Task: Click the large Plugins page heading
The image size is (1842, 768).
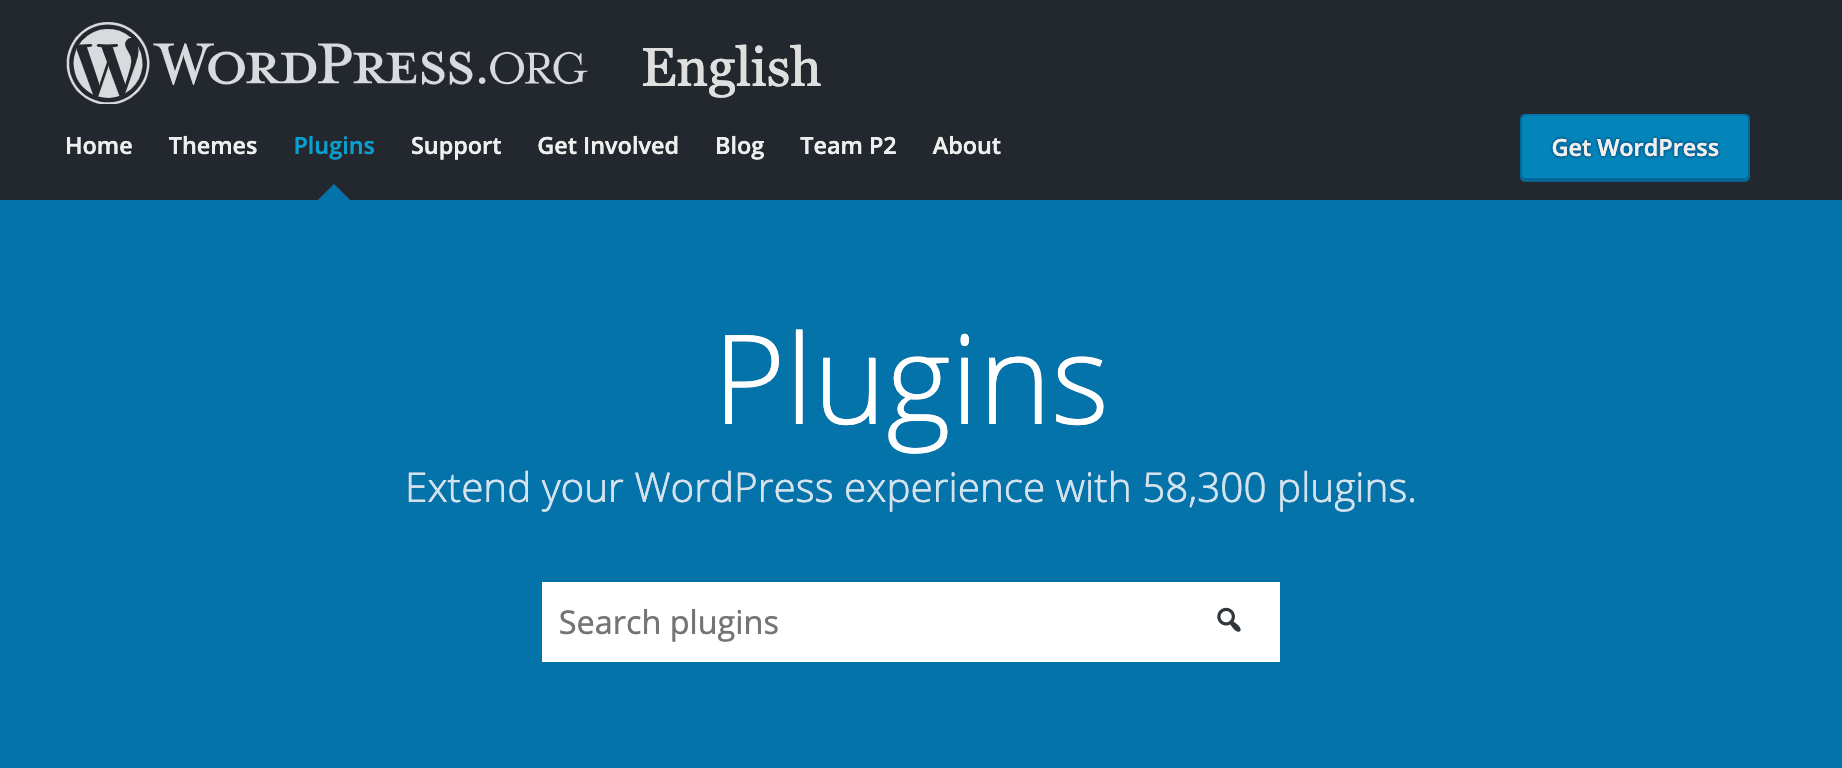Action: point(911,382)
